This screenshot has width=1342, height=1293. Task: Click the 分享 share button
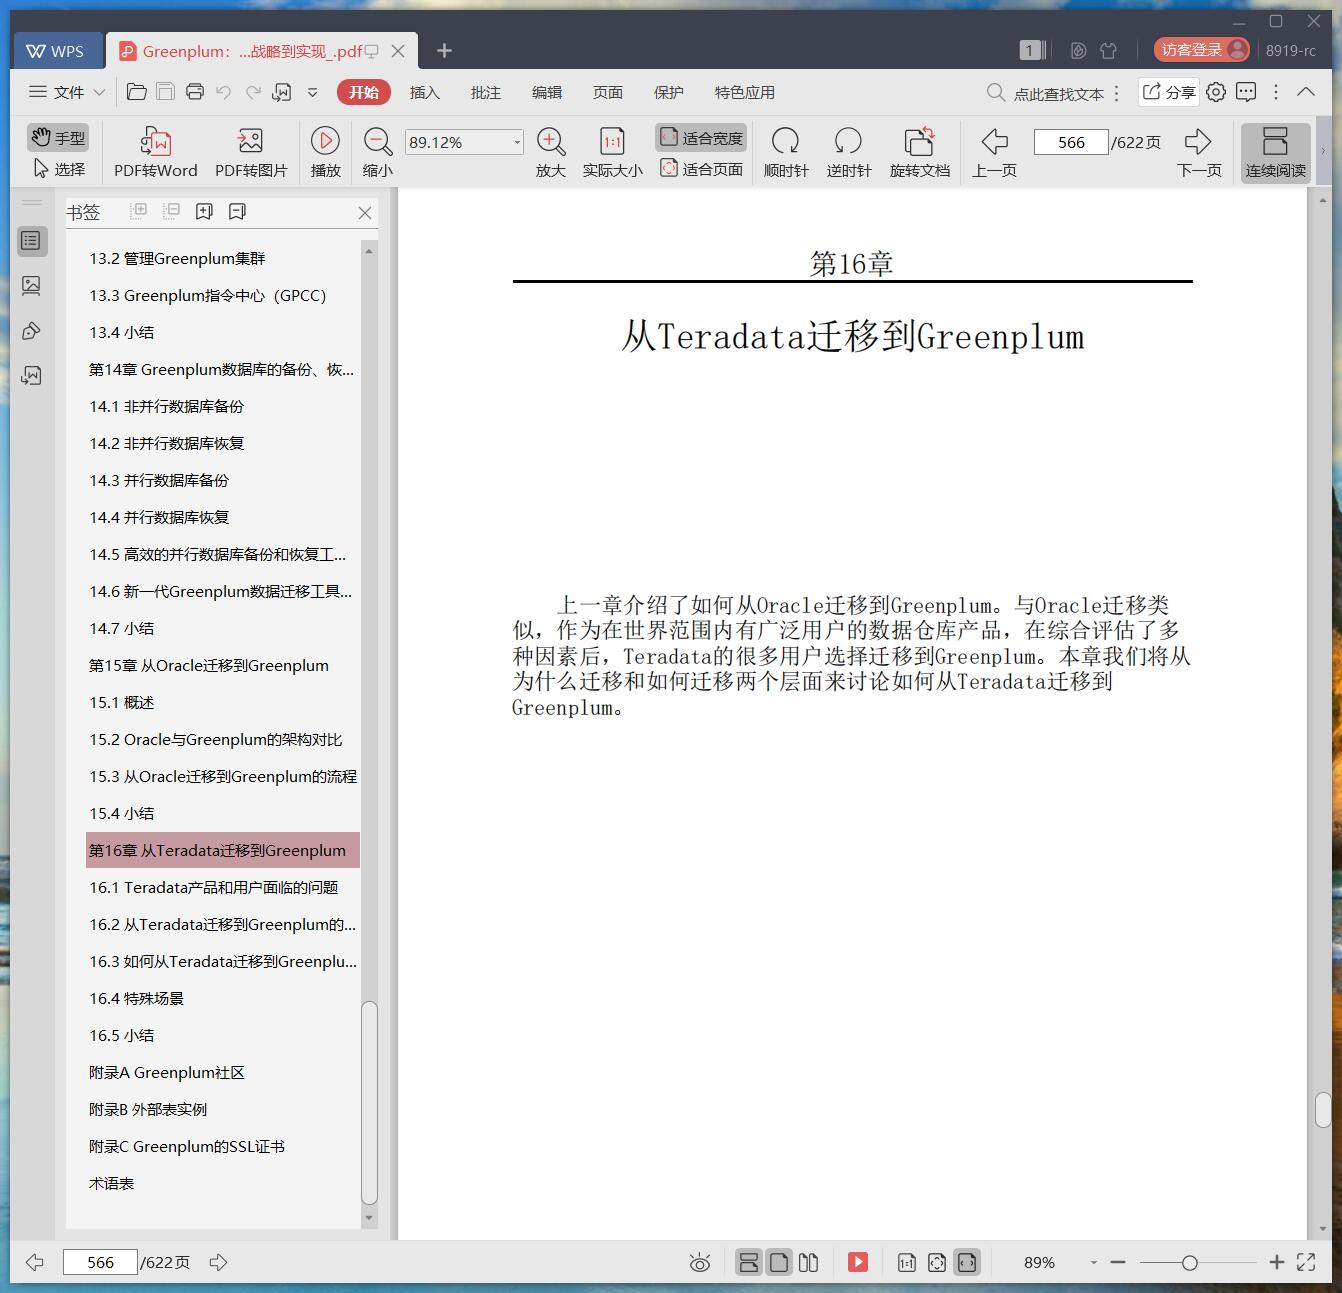[1168, 92]
